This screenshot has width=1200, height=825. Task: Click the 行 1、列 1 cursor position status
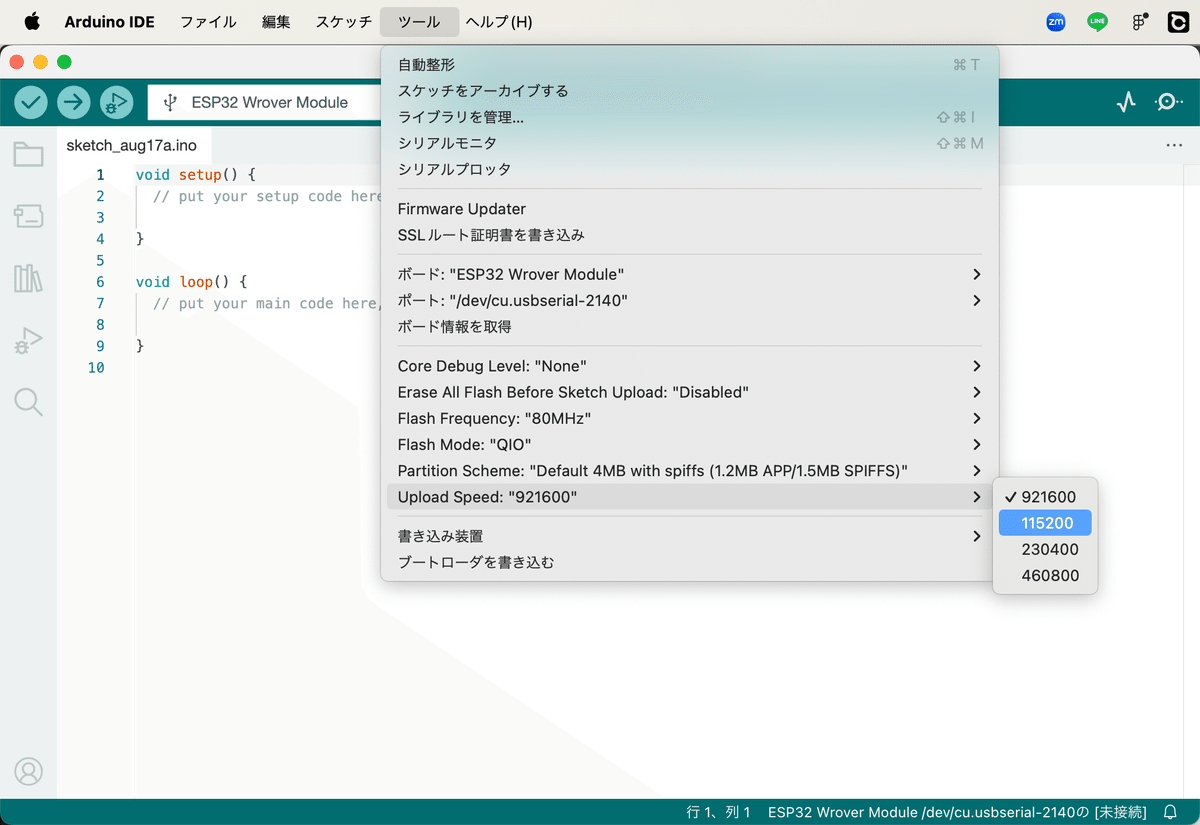click(718, 812)
